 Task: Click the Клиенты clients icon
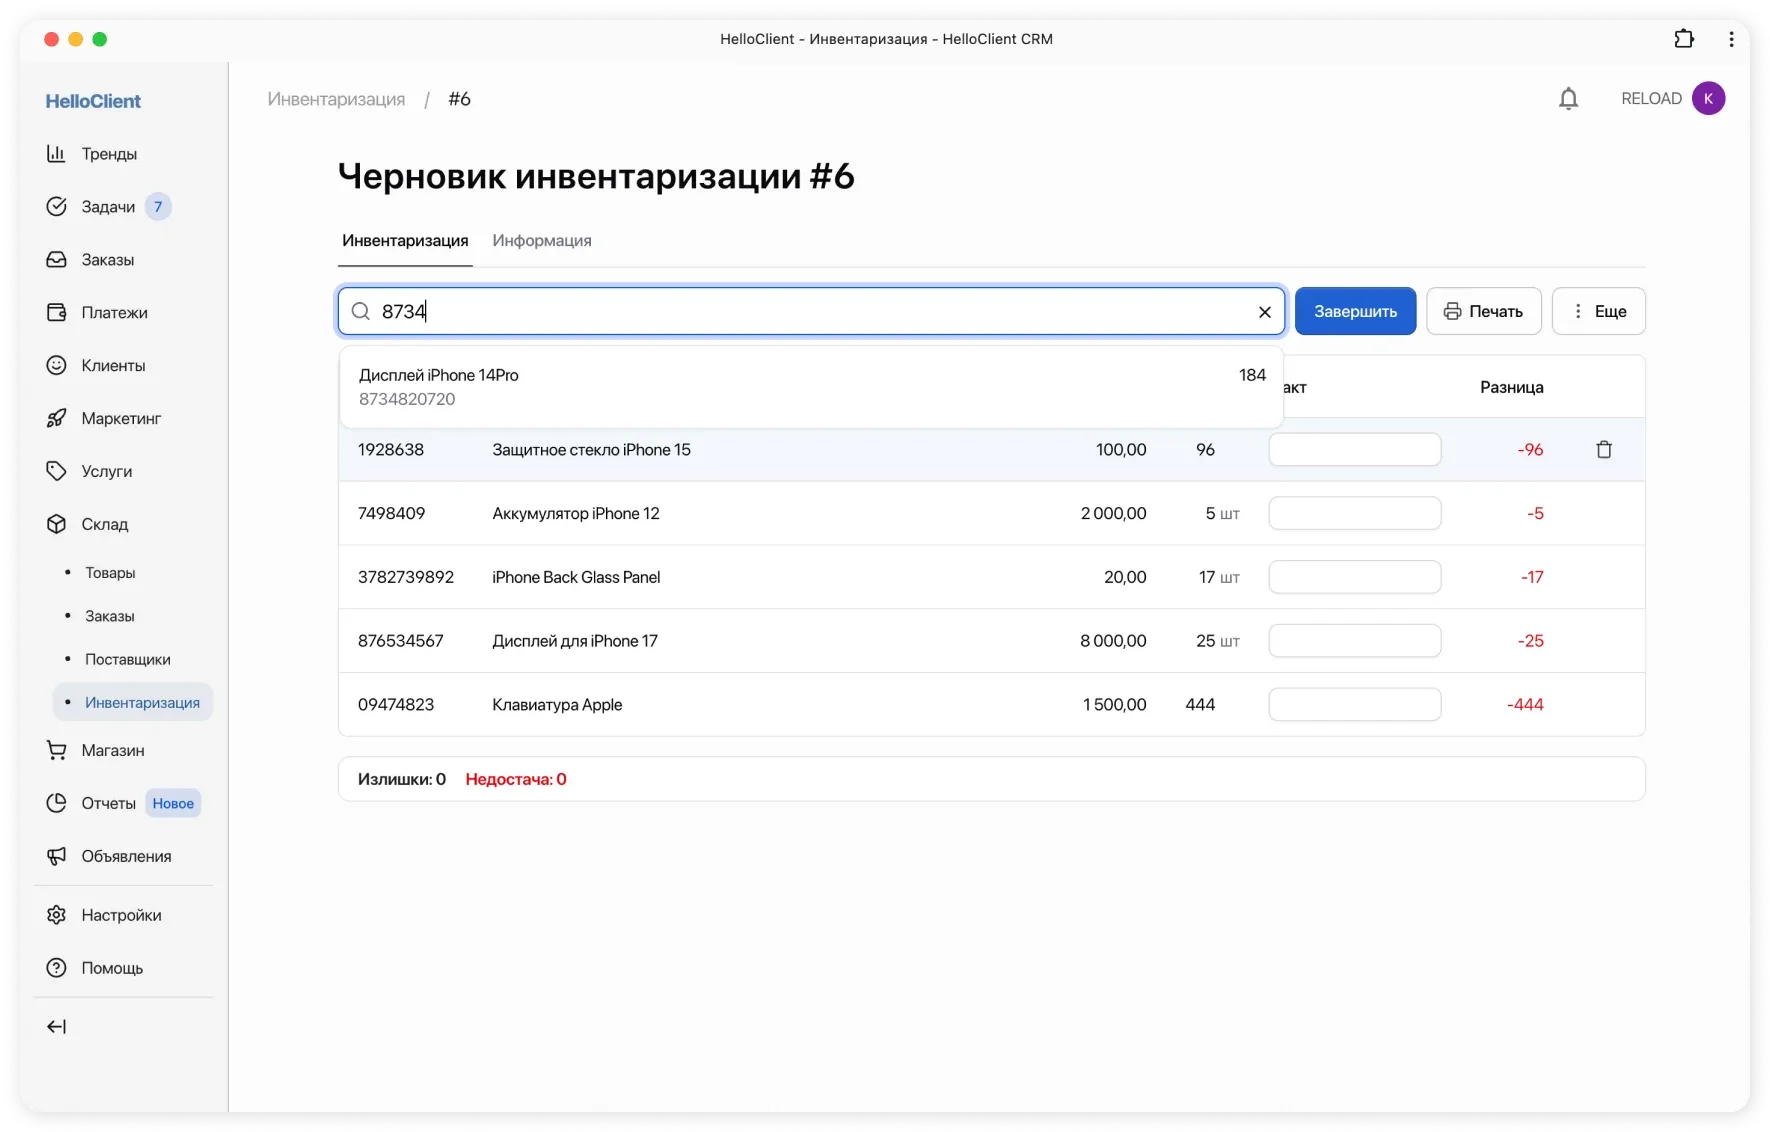[58, 365]
